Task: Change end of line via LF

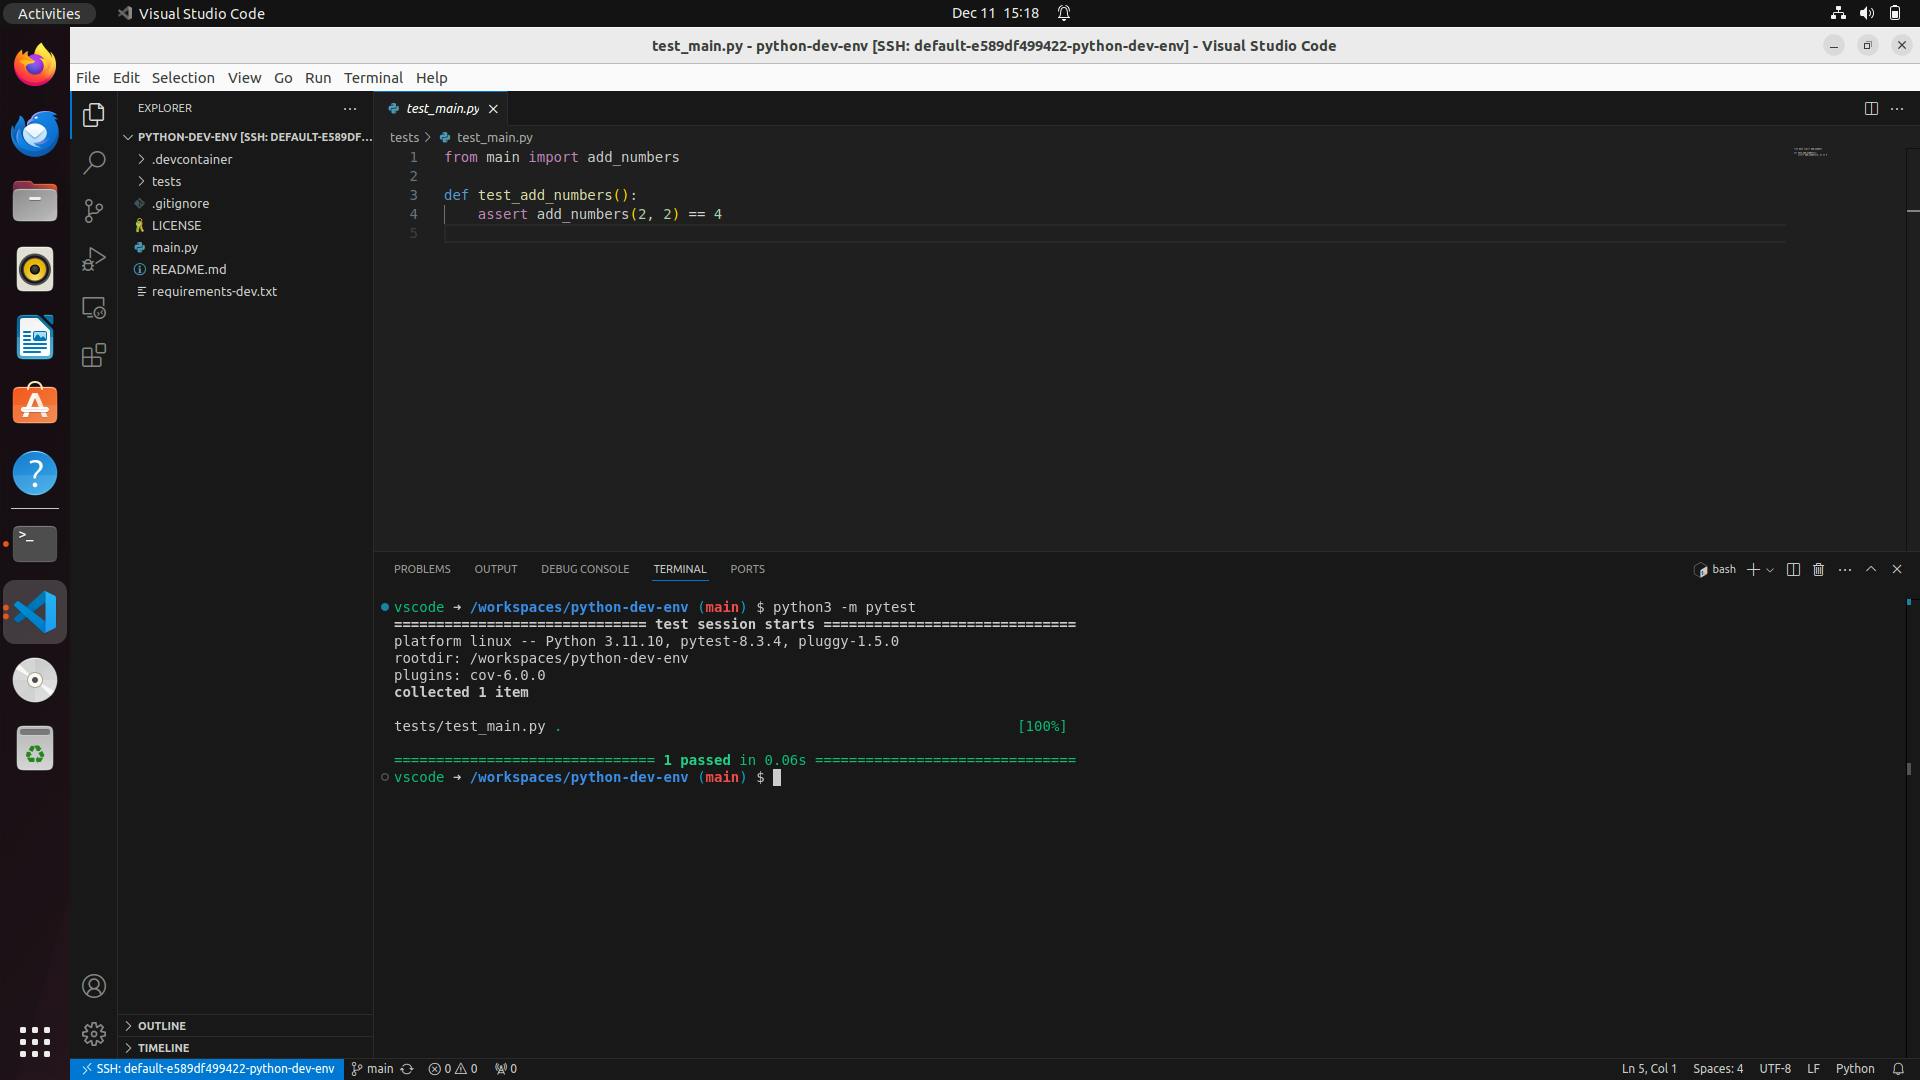Action: click(x=1813, y=1068)
